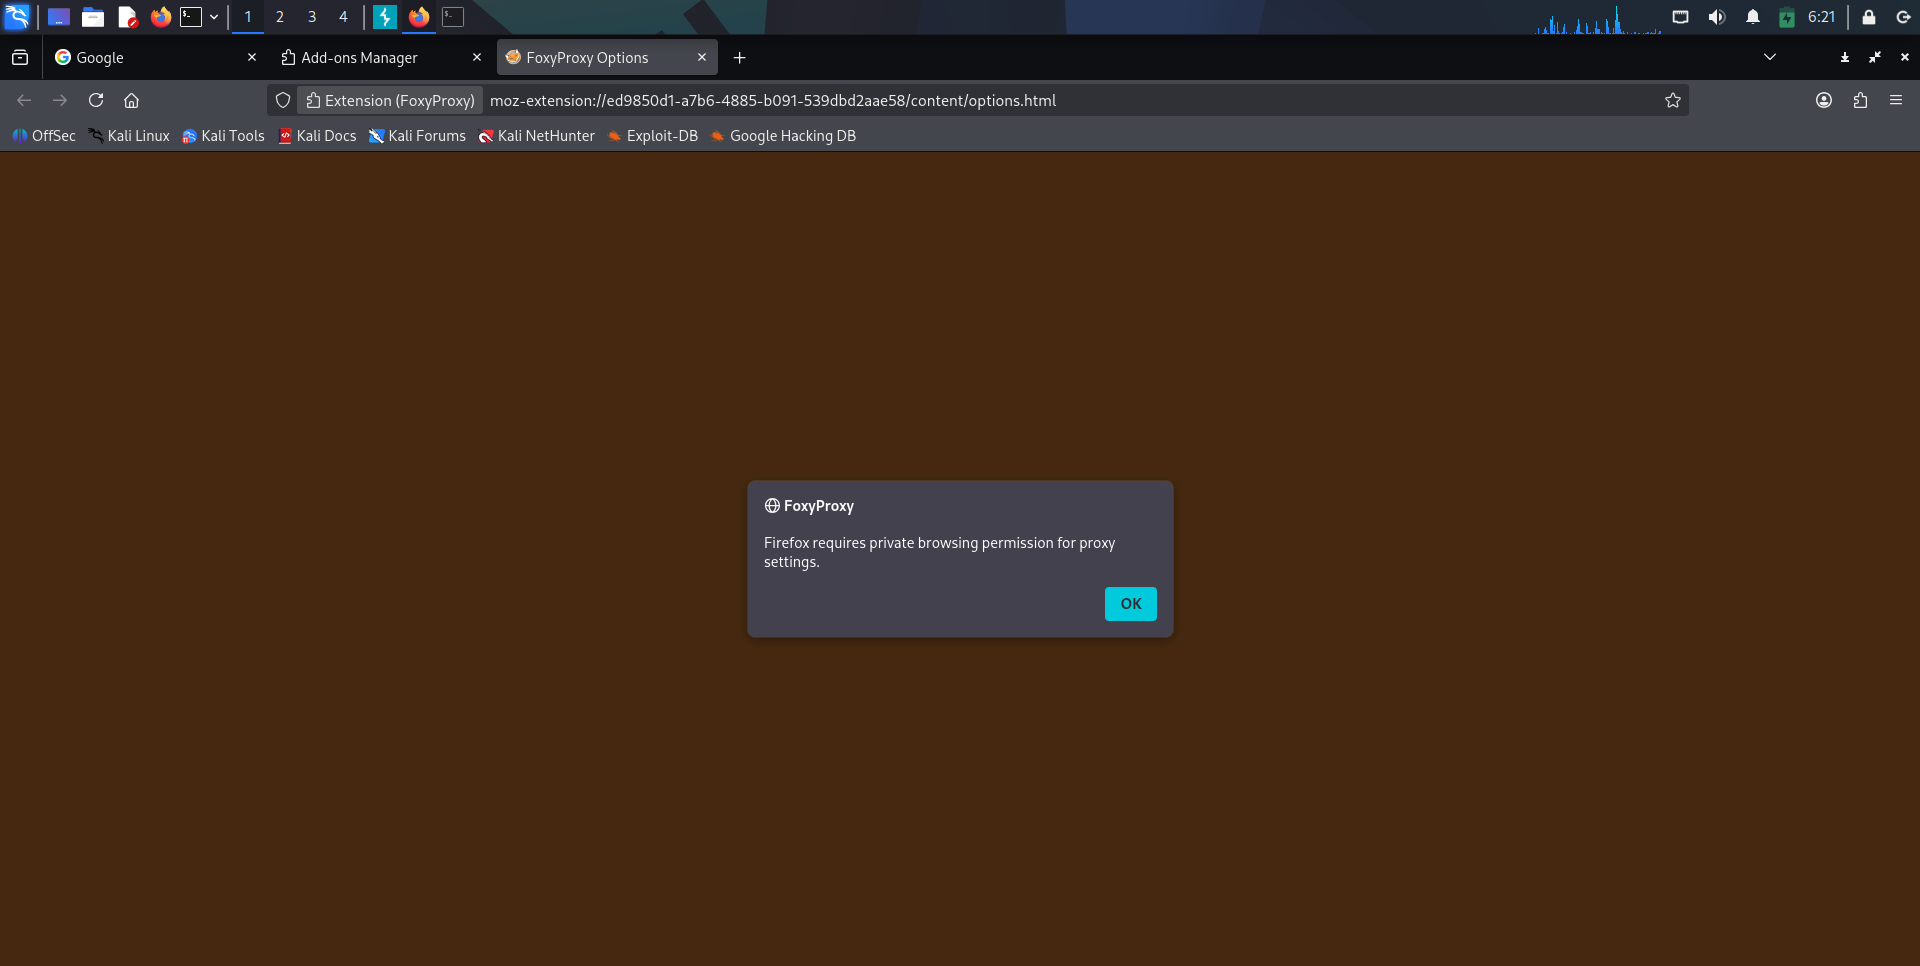The width and height of the screenshot is (1920, 966).
Task: Click the tracking protection shield icon
Action: [283, 100]
